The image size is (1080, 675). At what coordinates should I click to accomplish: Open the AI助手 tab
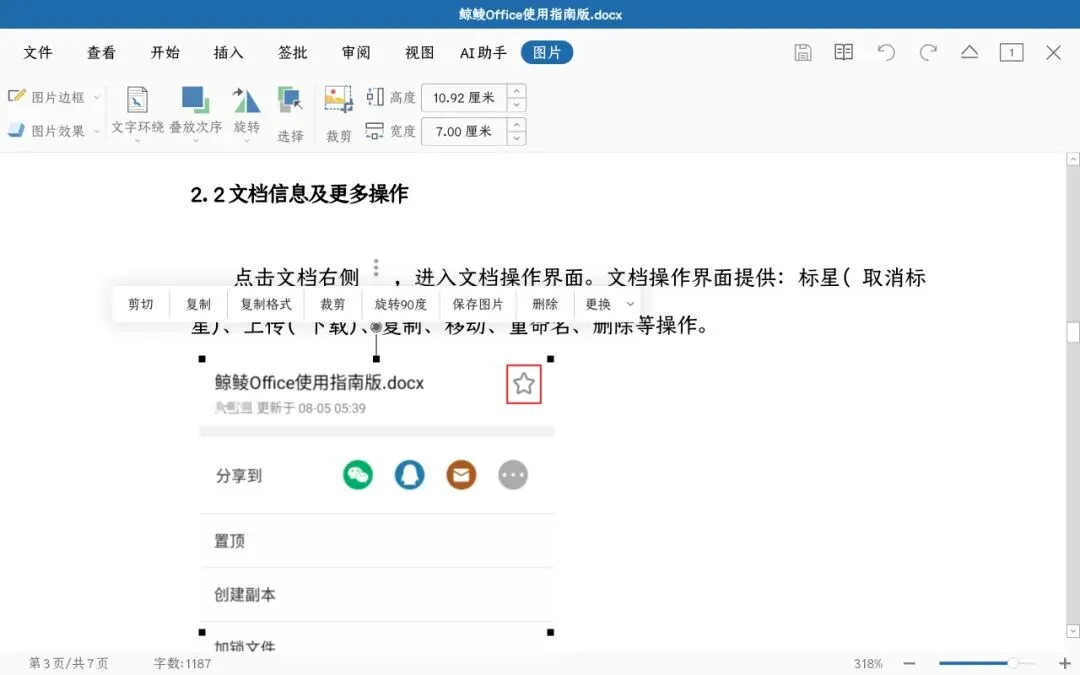(x=483, y=52)
